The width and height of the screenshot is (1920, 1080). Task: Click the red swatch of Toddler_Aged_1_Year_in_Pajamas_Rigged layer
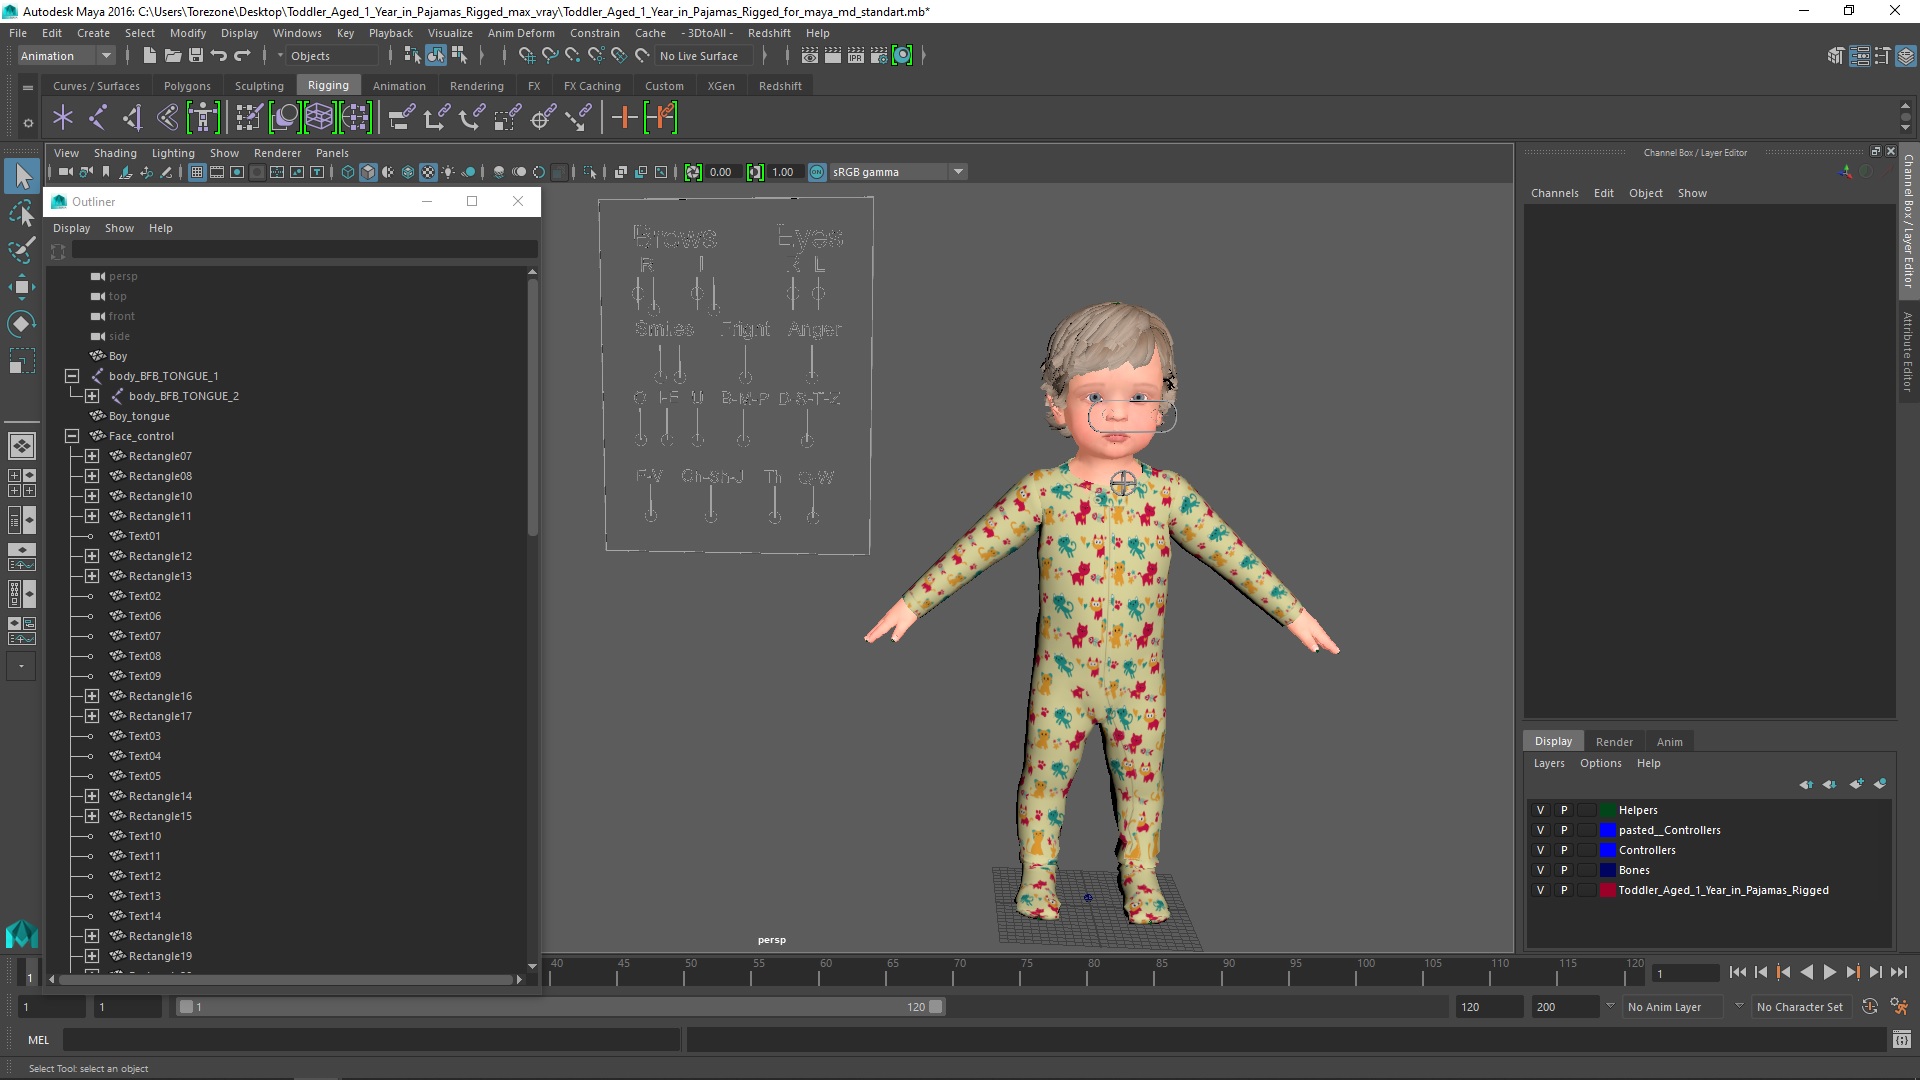point(1608,890)
